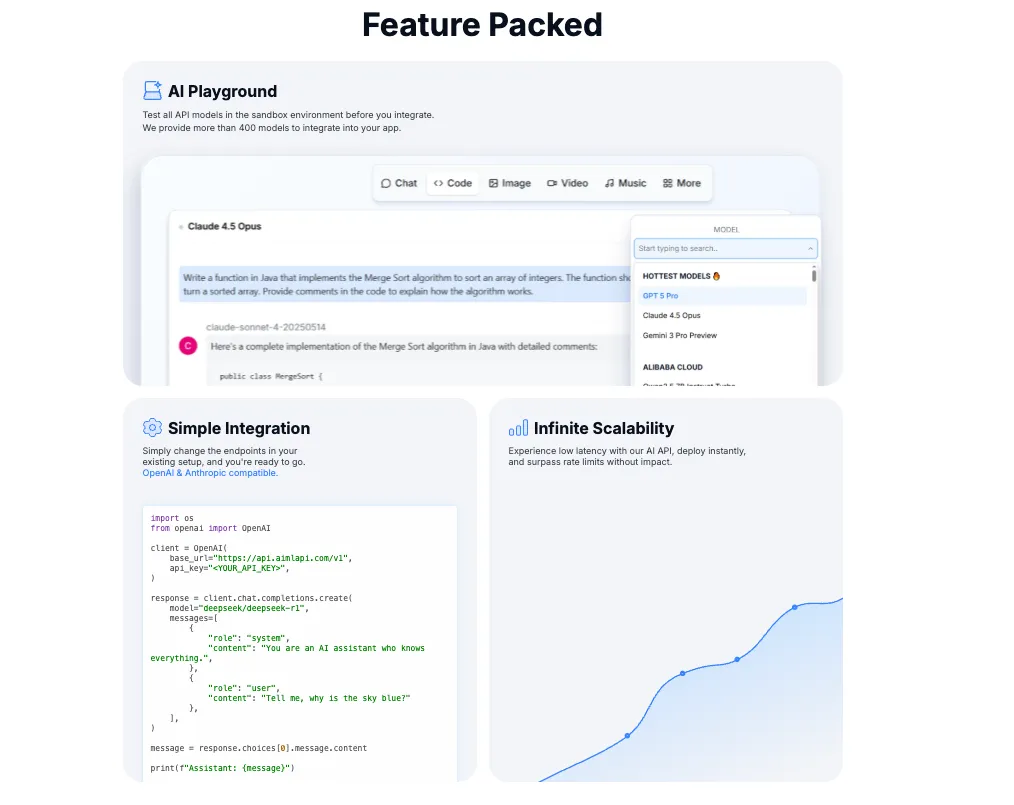Click the second data point on scalability chart

(682, 674)
